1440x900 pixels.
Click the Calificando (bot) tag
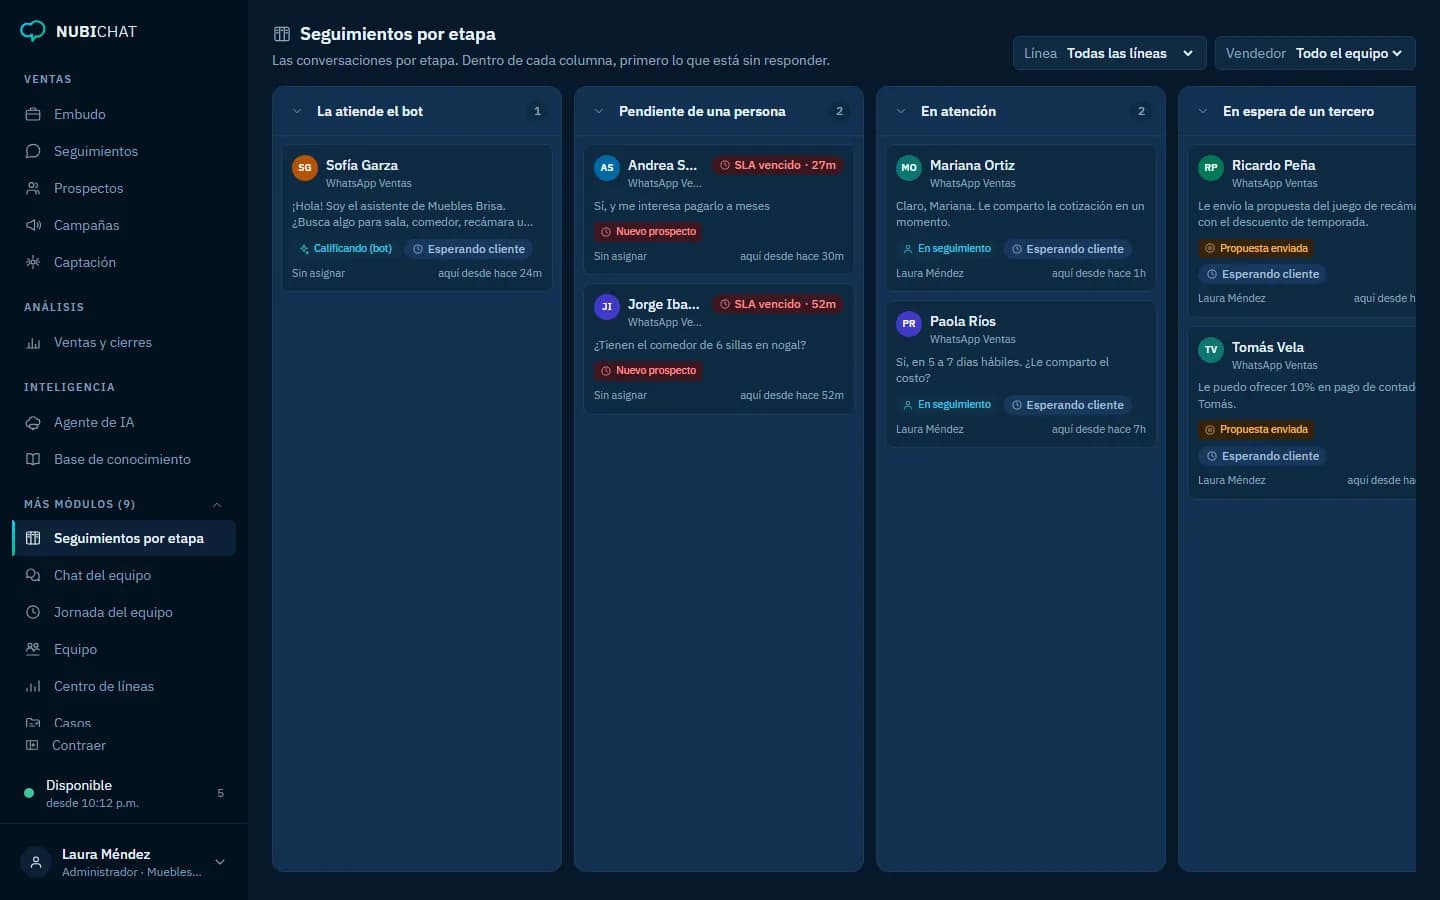[x=346, y=249]
